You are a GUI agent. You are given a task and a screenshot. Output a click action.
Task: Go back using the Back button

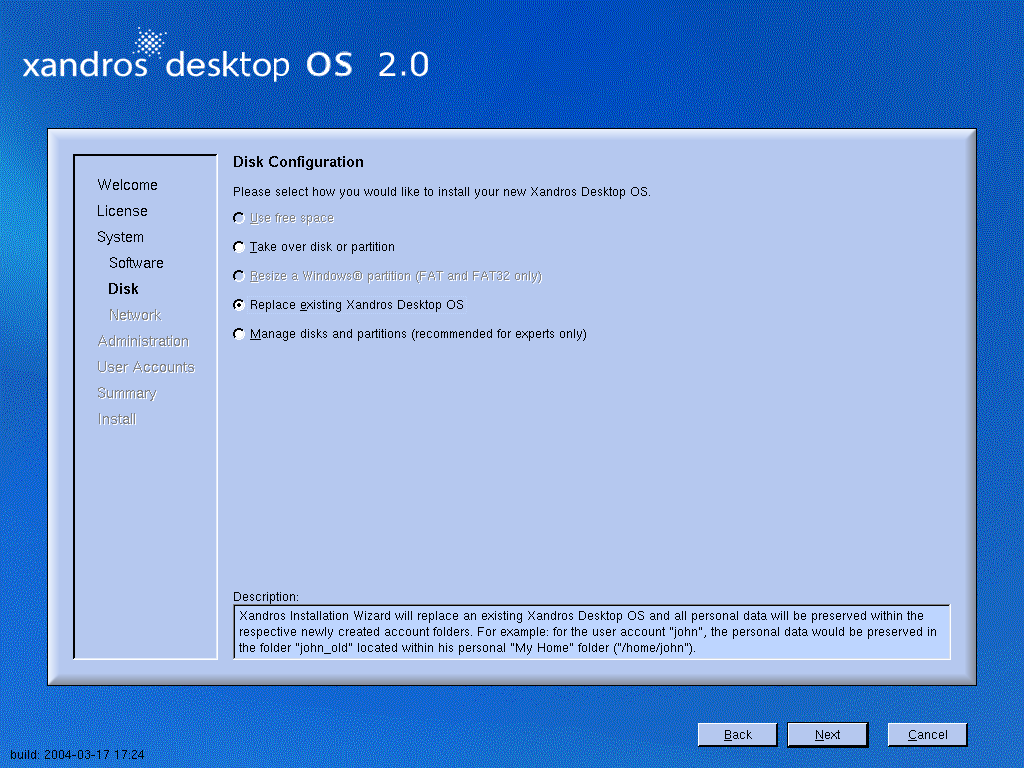pos(737,735)
